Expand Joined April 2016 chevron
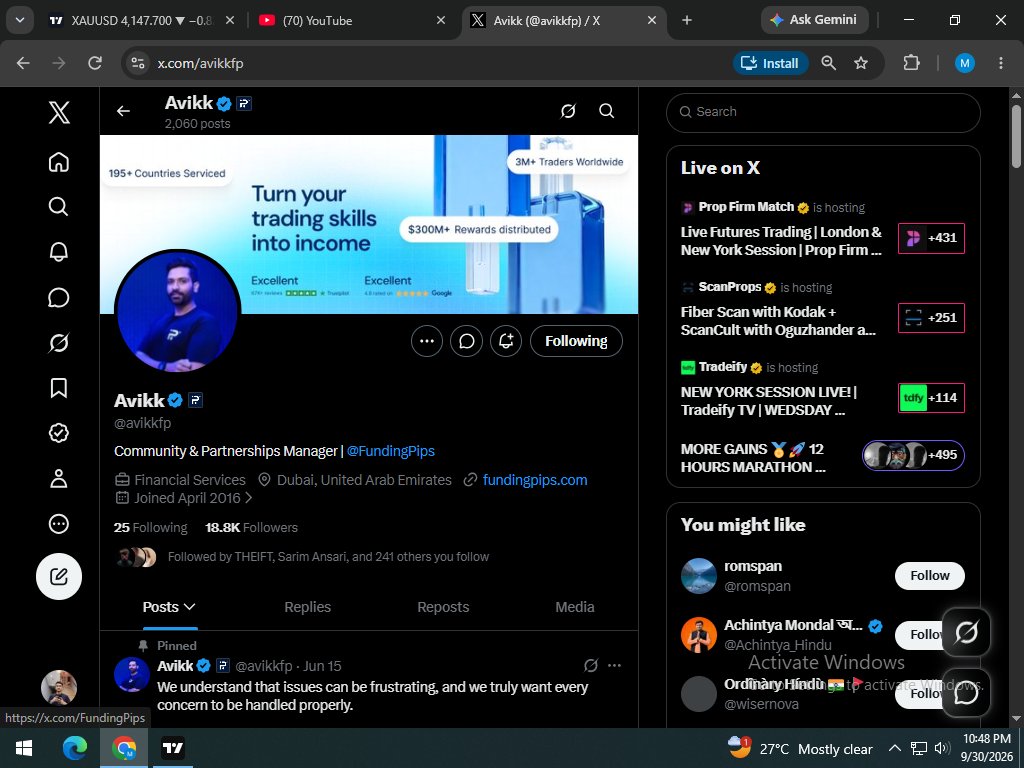This screenshot has height=768, width=1024. pyautogui.click(x=248, y=498)
